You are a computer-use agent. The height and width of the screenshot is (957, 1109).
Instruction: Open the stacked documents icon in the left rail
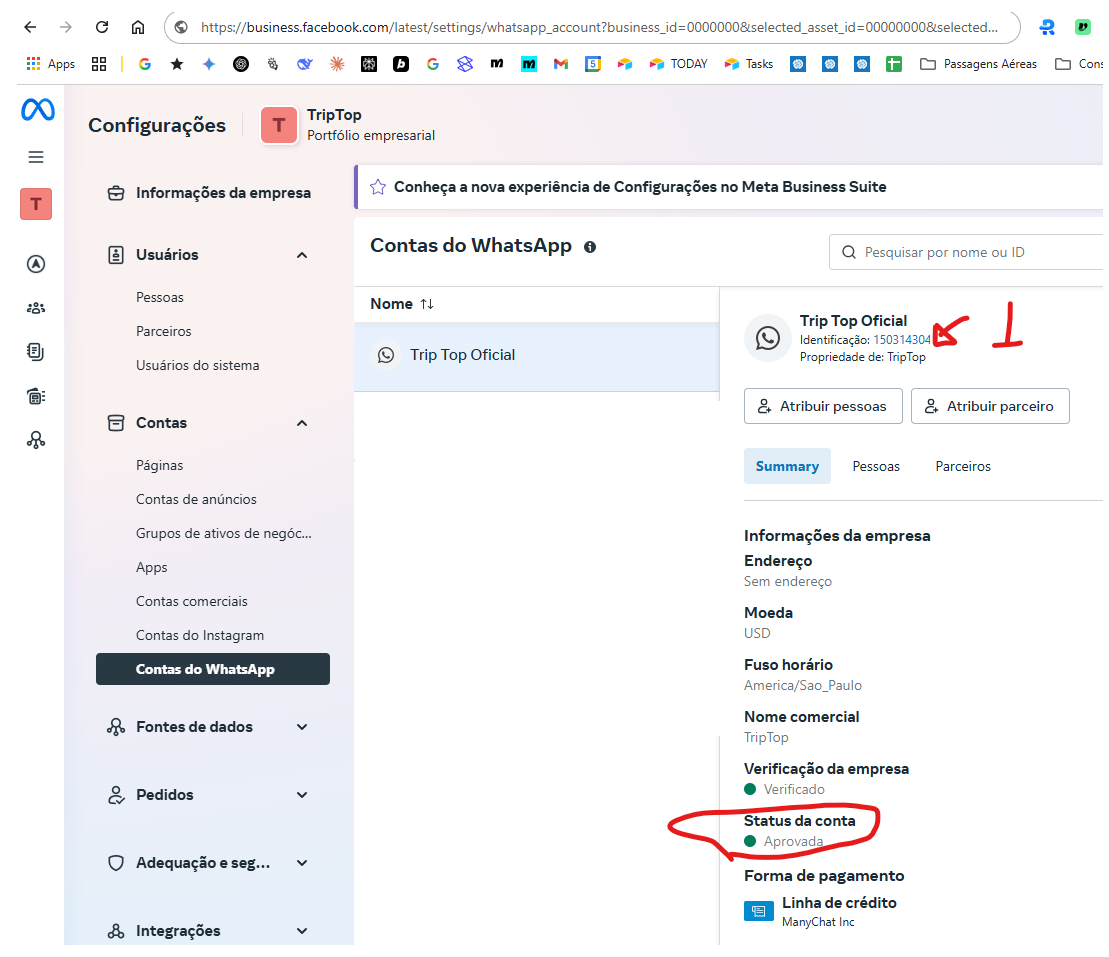[x=36, y=352]
